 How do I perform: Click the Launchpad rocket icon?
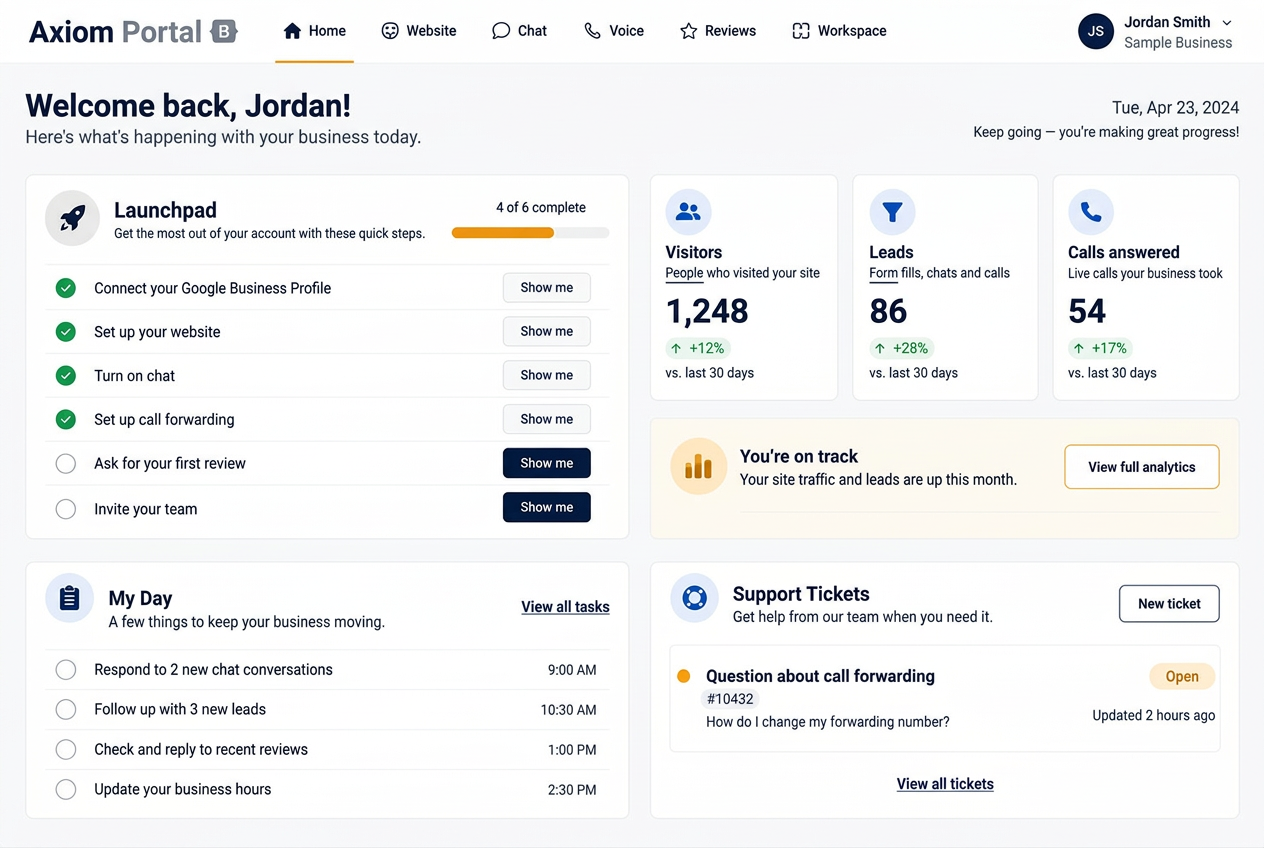click(x=72, y=218)
